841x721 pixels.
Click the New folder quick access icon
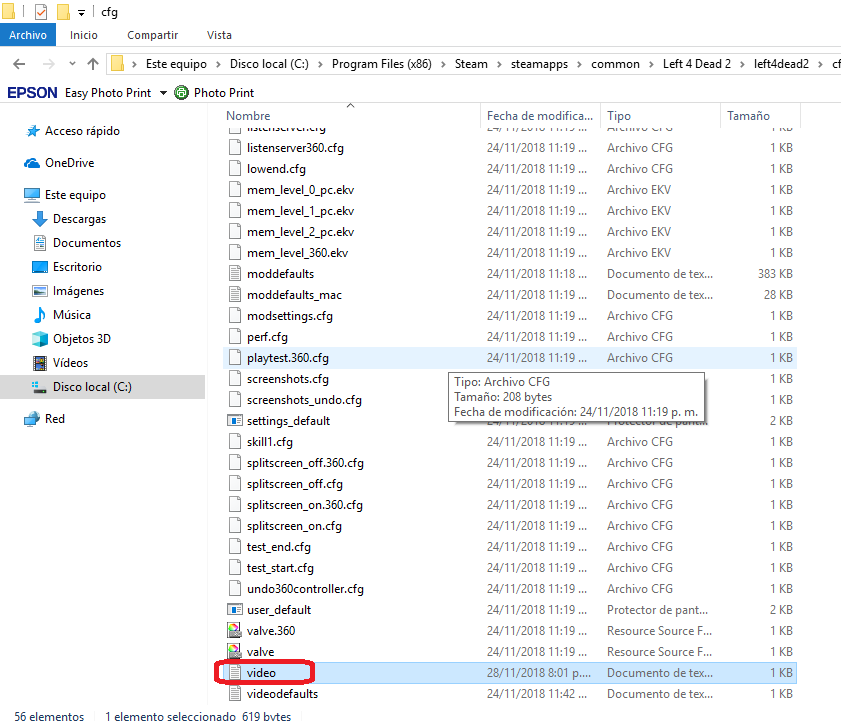click(x=63, y=12)
